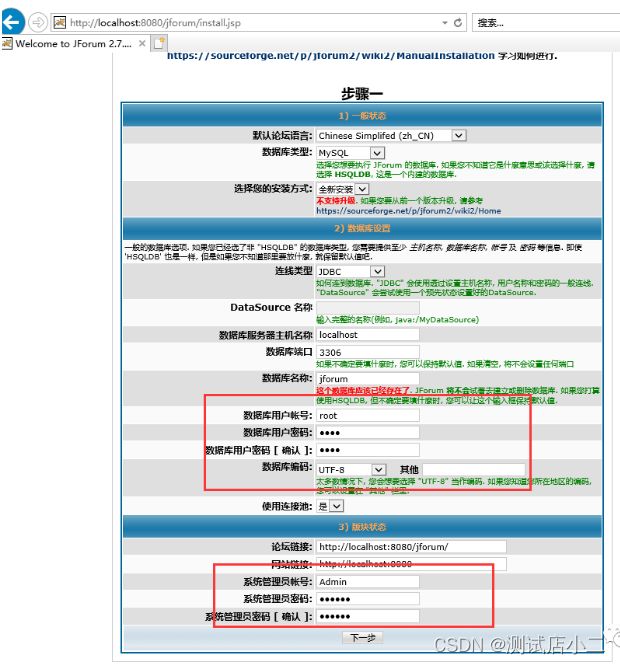Click the browser forward arrow button
Screen dimensions: 620x664
tap(38, 22)
